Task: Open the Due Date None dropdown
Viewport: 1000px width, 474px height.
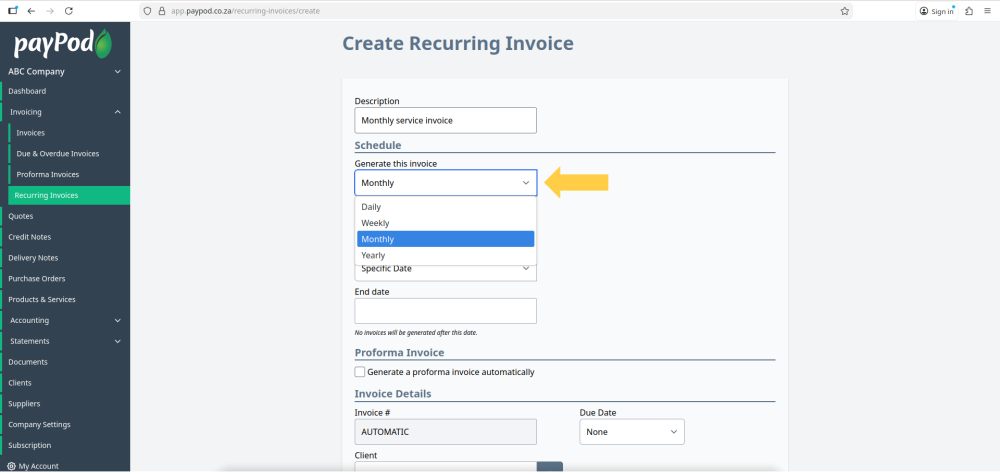Action: point(632,432)
